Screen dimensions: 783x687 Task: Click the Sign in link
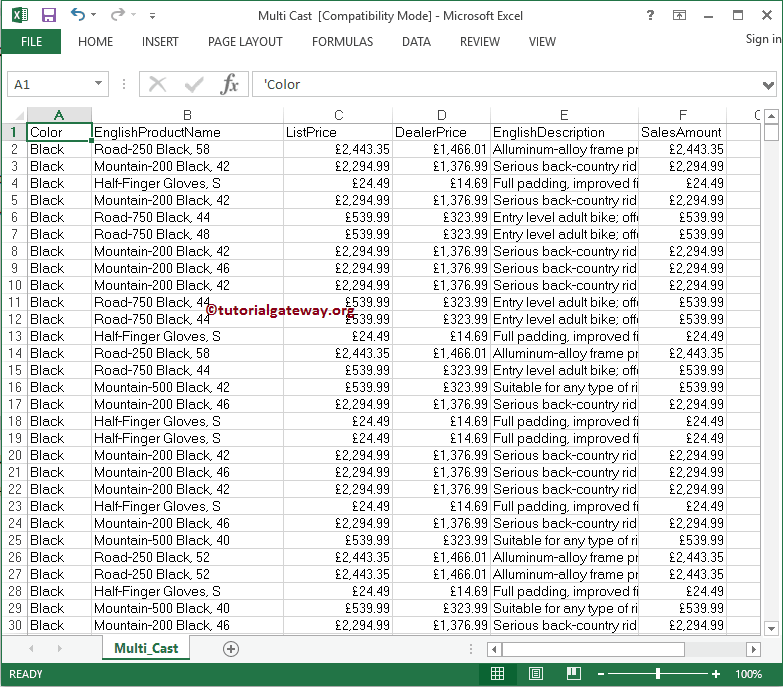(x=763, y=39)
